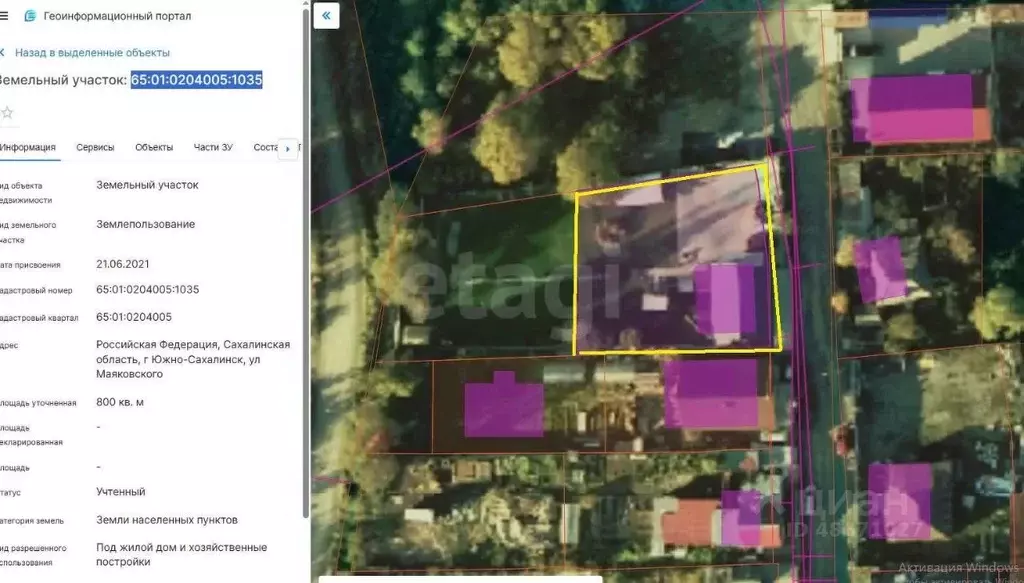Add land plot to favorites with star
Screen dimensions: 1024x583
[x=7, y=112]
